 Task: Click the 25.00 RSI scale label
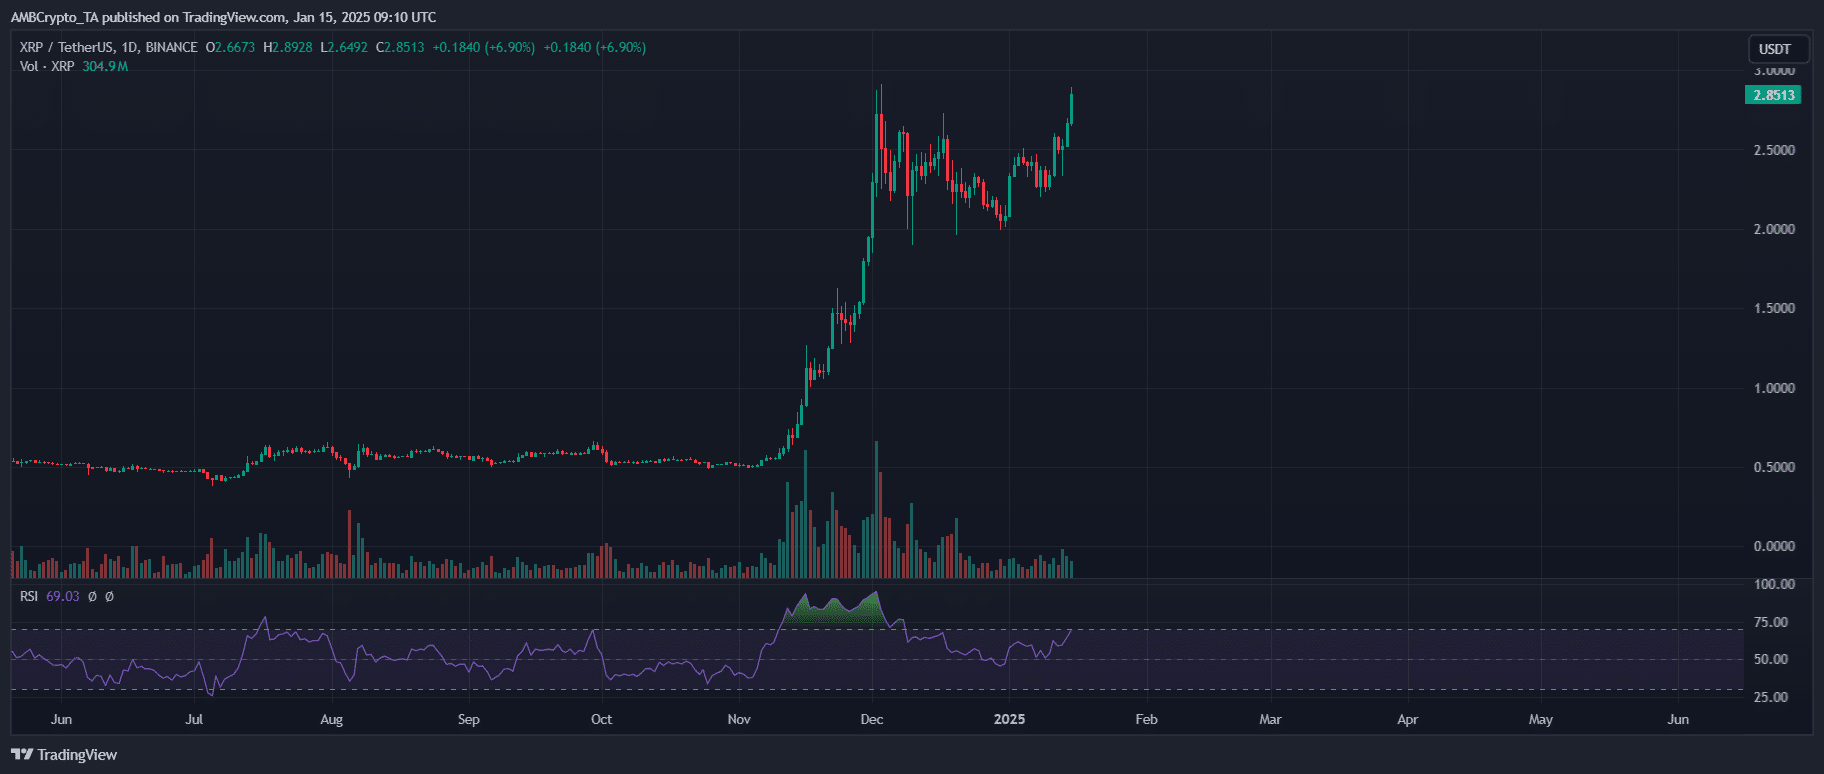click(x=1771, y=697)
